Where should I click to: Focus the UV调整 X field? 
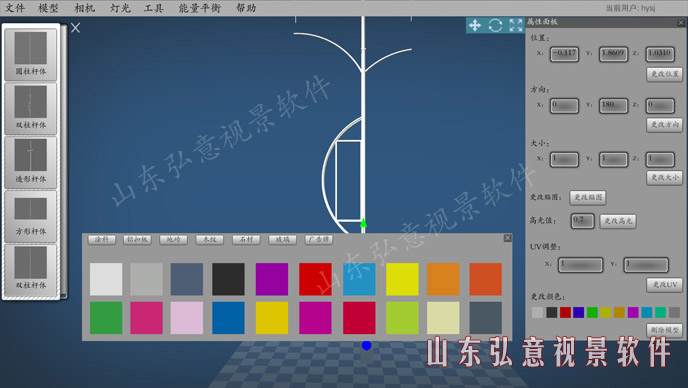click(x=580, y=265)
